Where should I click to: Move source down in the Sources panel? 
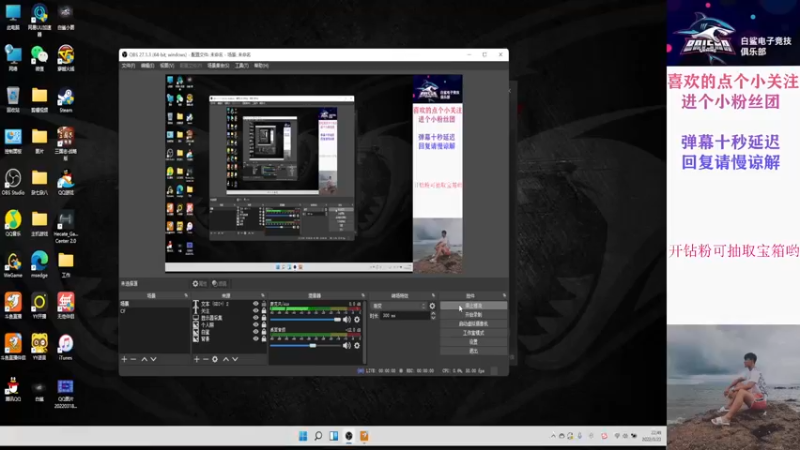tap(235, 359)
